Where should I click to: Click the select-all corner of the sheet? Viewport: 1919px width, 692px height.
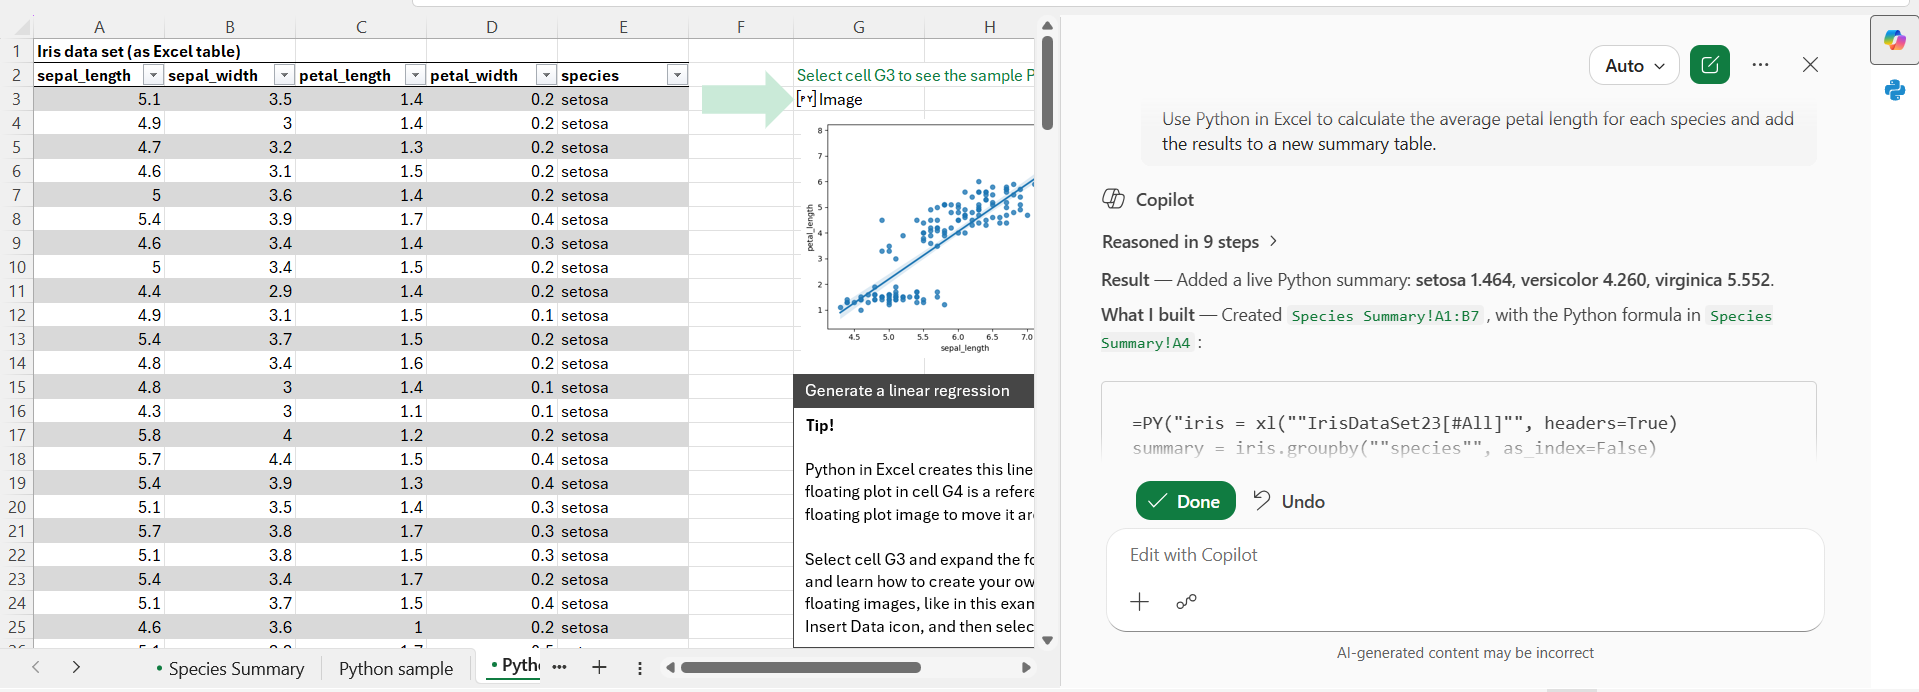click(x=17, y=27)
